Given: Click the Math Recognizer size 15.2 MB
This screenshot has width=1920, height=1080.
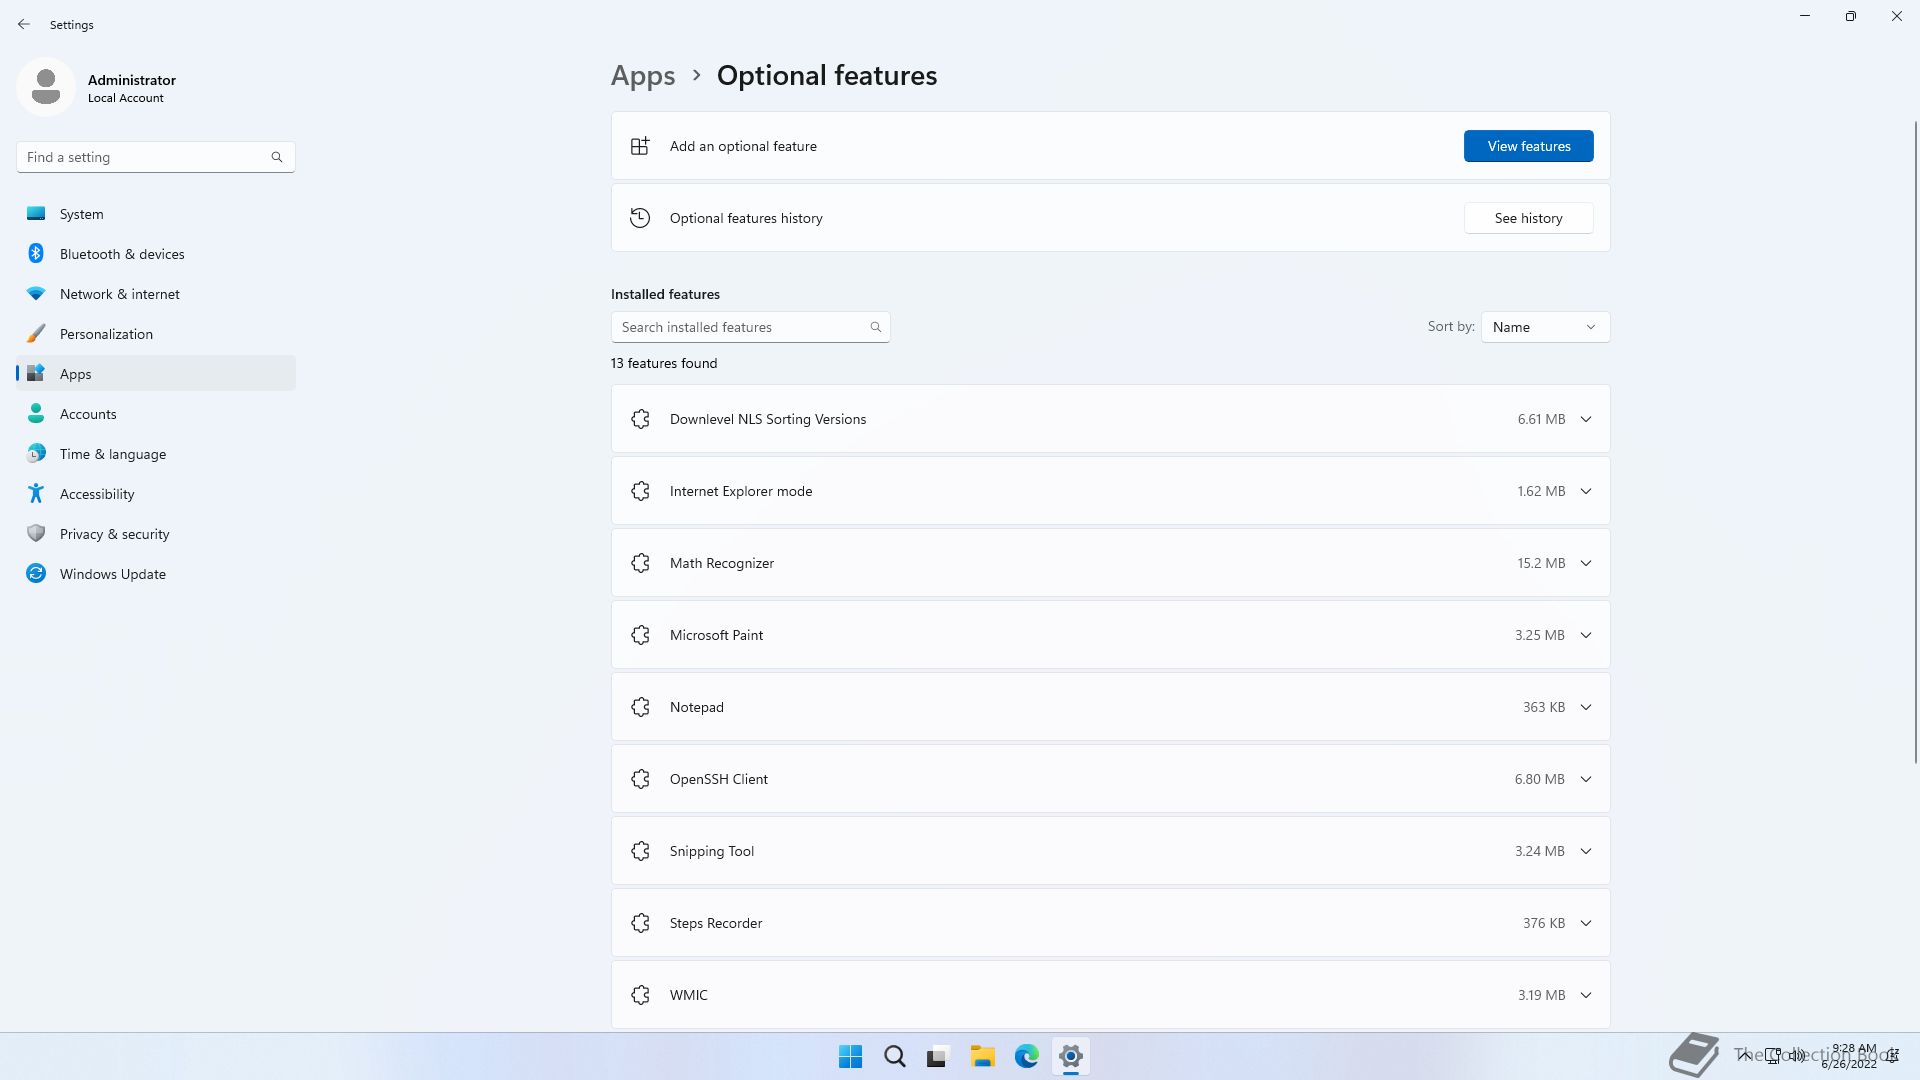Looking at the screenshot, I should click(x=1541, y=563).
